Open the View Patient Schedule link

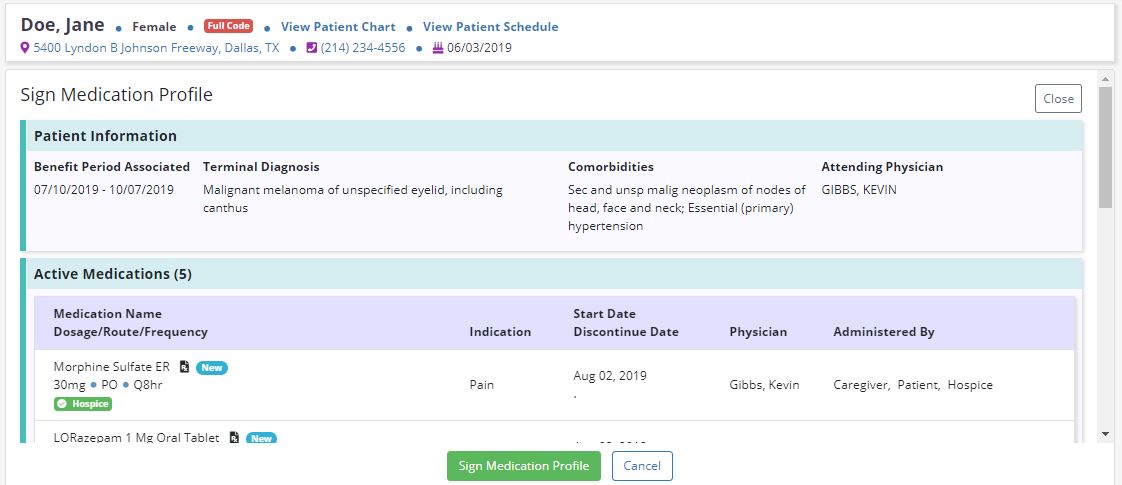490,27
